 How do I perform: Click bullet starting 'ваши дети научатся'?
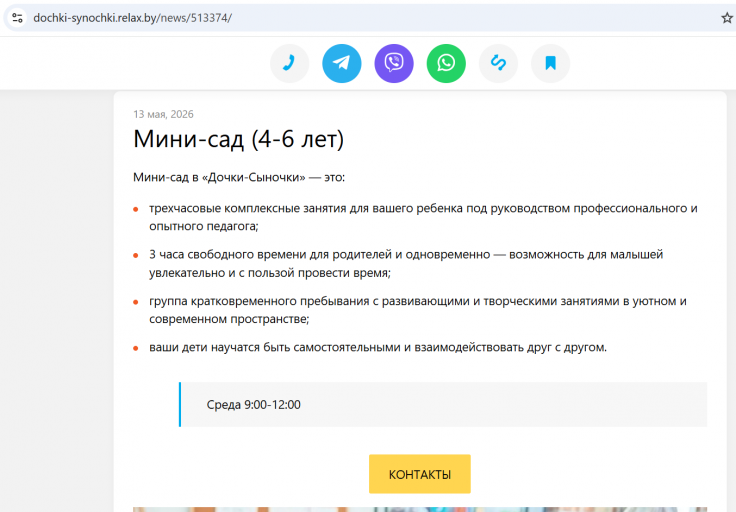tap(378, 347)
